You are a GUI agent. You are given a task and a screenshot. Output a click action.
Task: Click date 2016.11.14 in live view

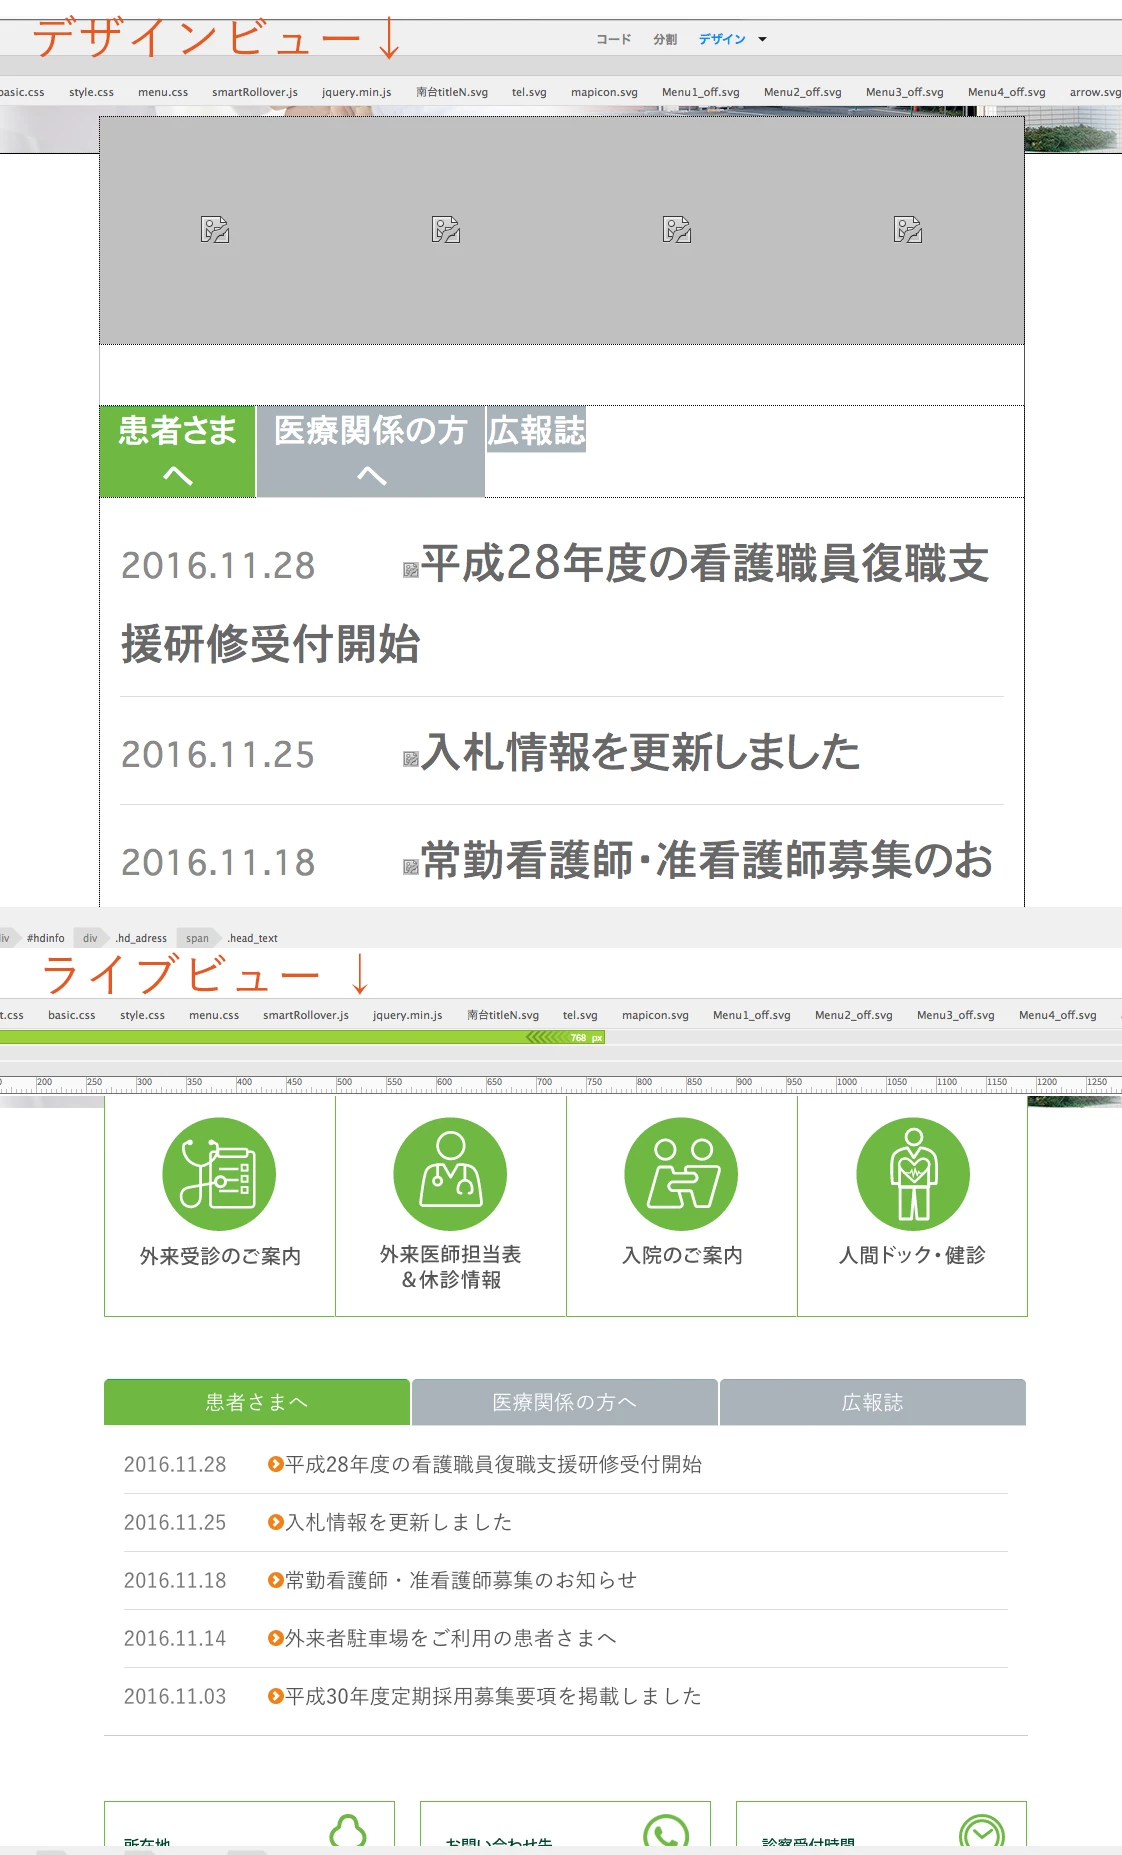click(175, 1638)
